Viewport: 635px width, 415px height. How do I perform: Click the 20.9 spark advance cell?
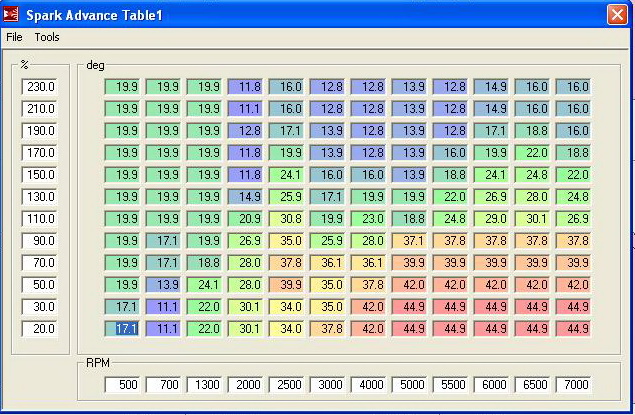pyautogui.click(x=247, y=219)
